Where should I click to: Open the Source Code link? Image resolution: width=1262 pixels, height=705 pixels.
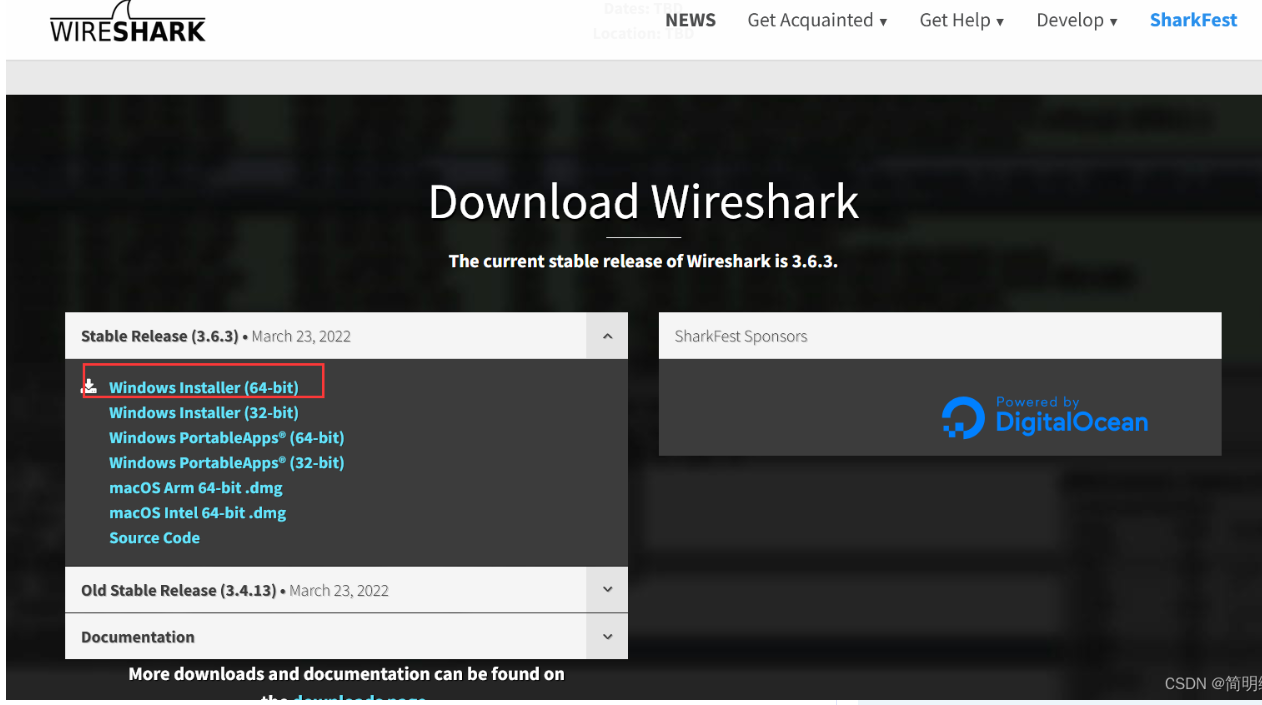[155, 538]
